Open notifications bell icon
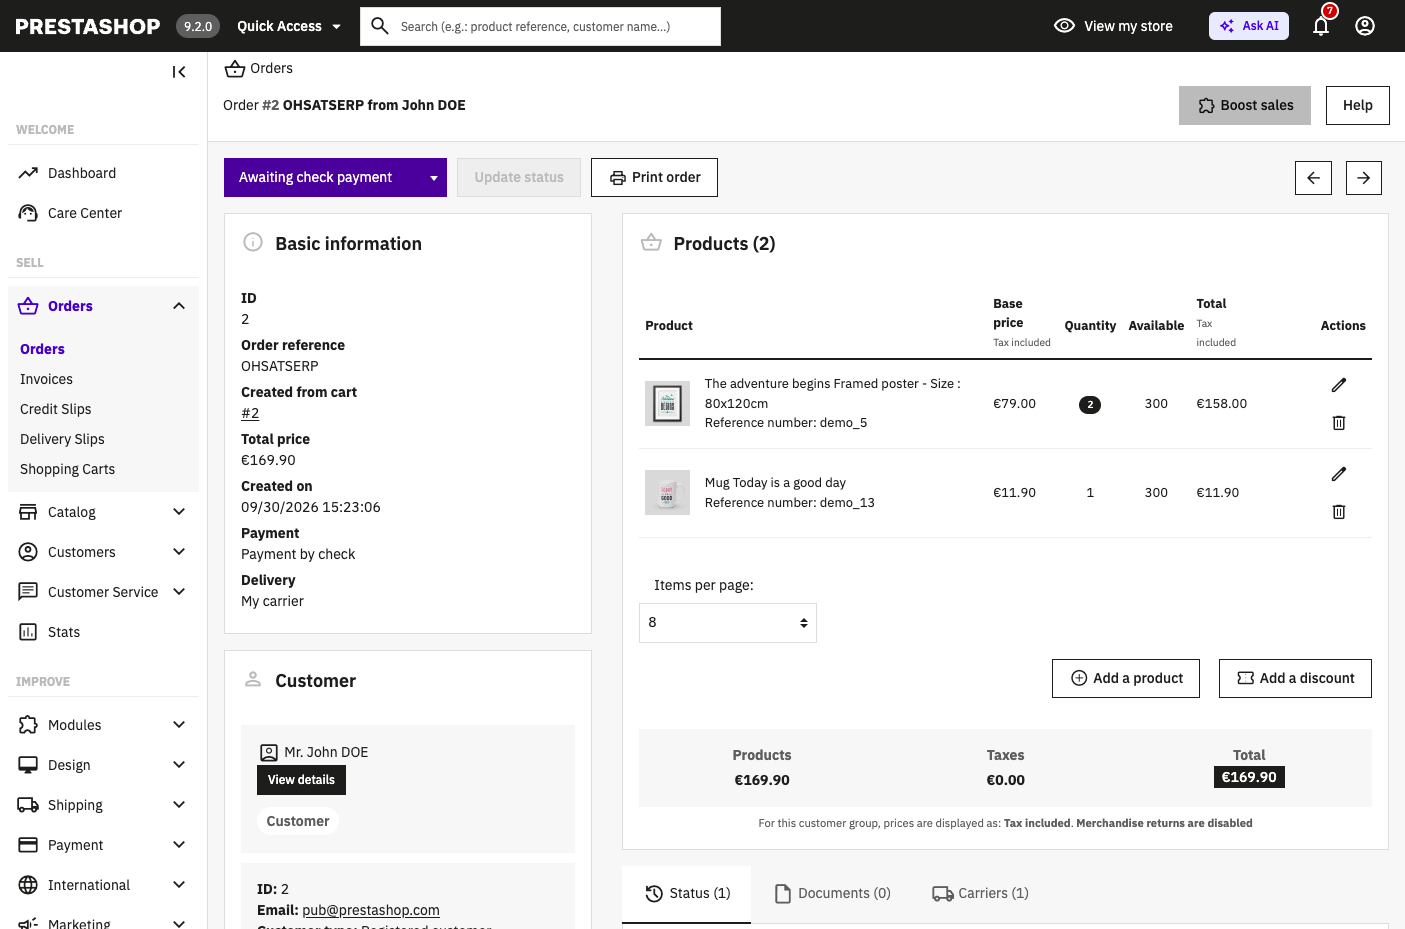Screen dimensions: 1405x929 [1321, 26]
